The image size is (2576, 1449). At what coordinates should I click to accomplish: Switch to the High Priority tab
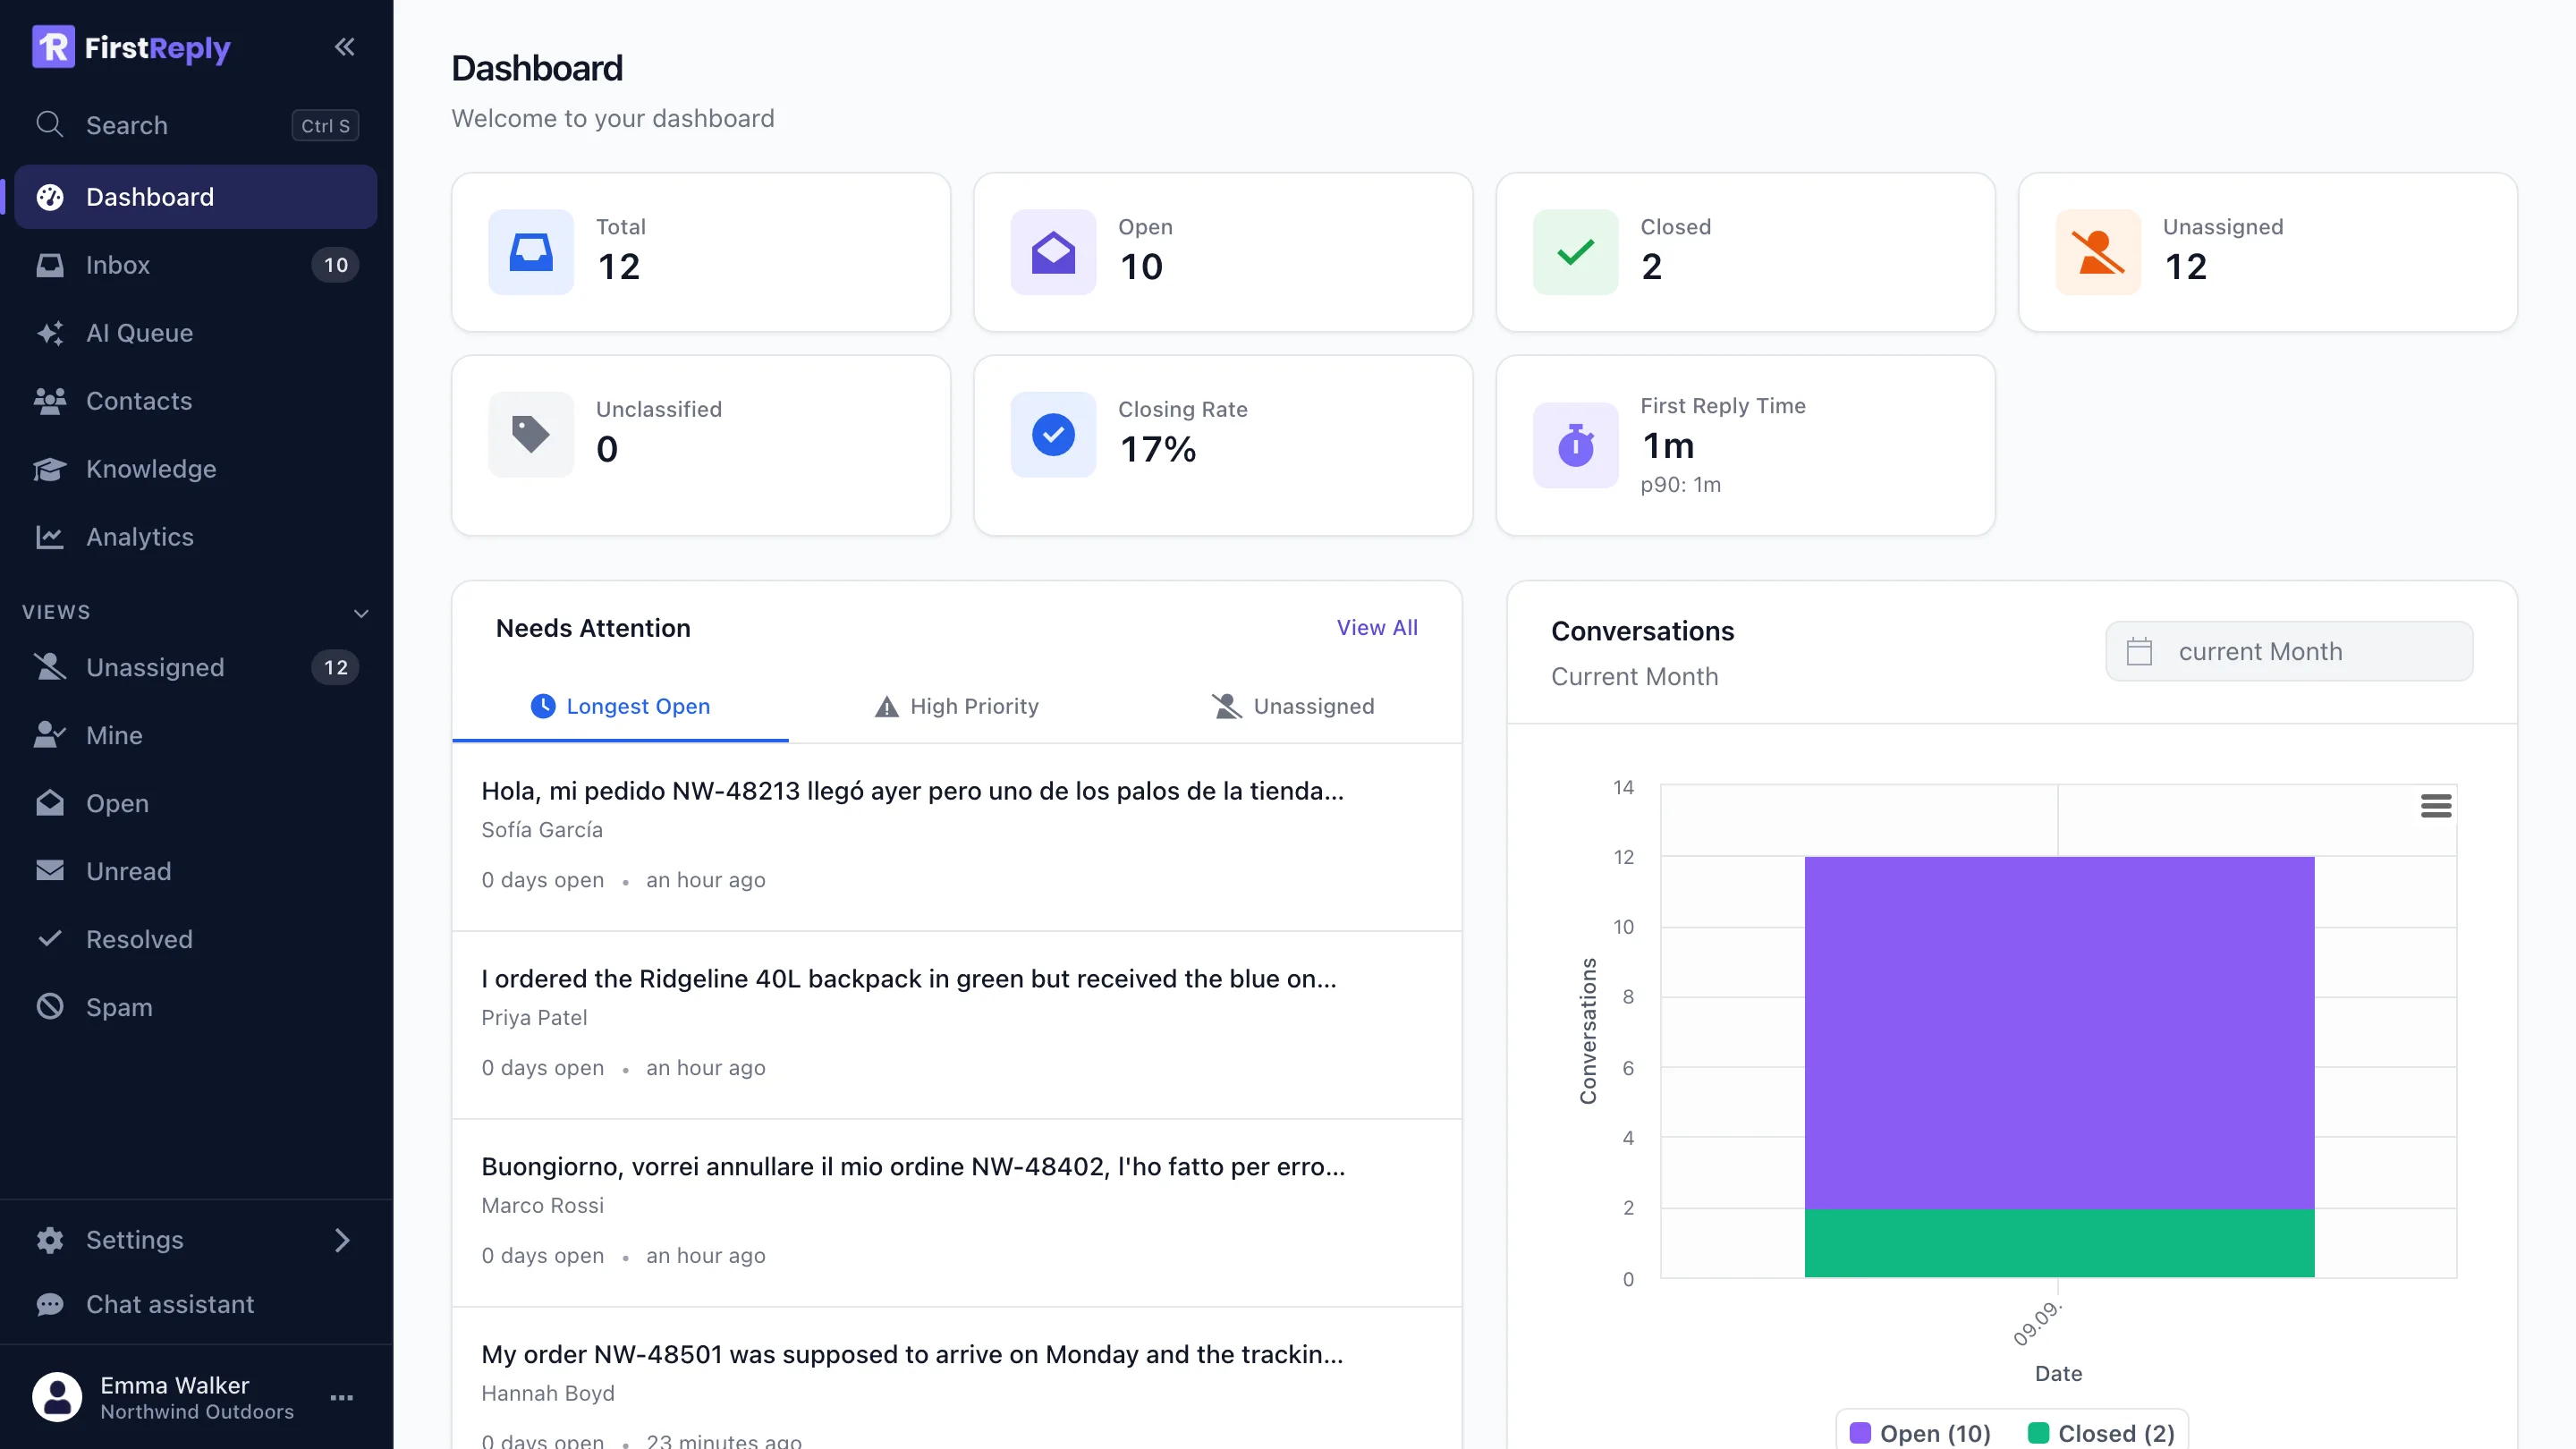[x=957, y=707]
